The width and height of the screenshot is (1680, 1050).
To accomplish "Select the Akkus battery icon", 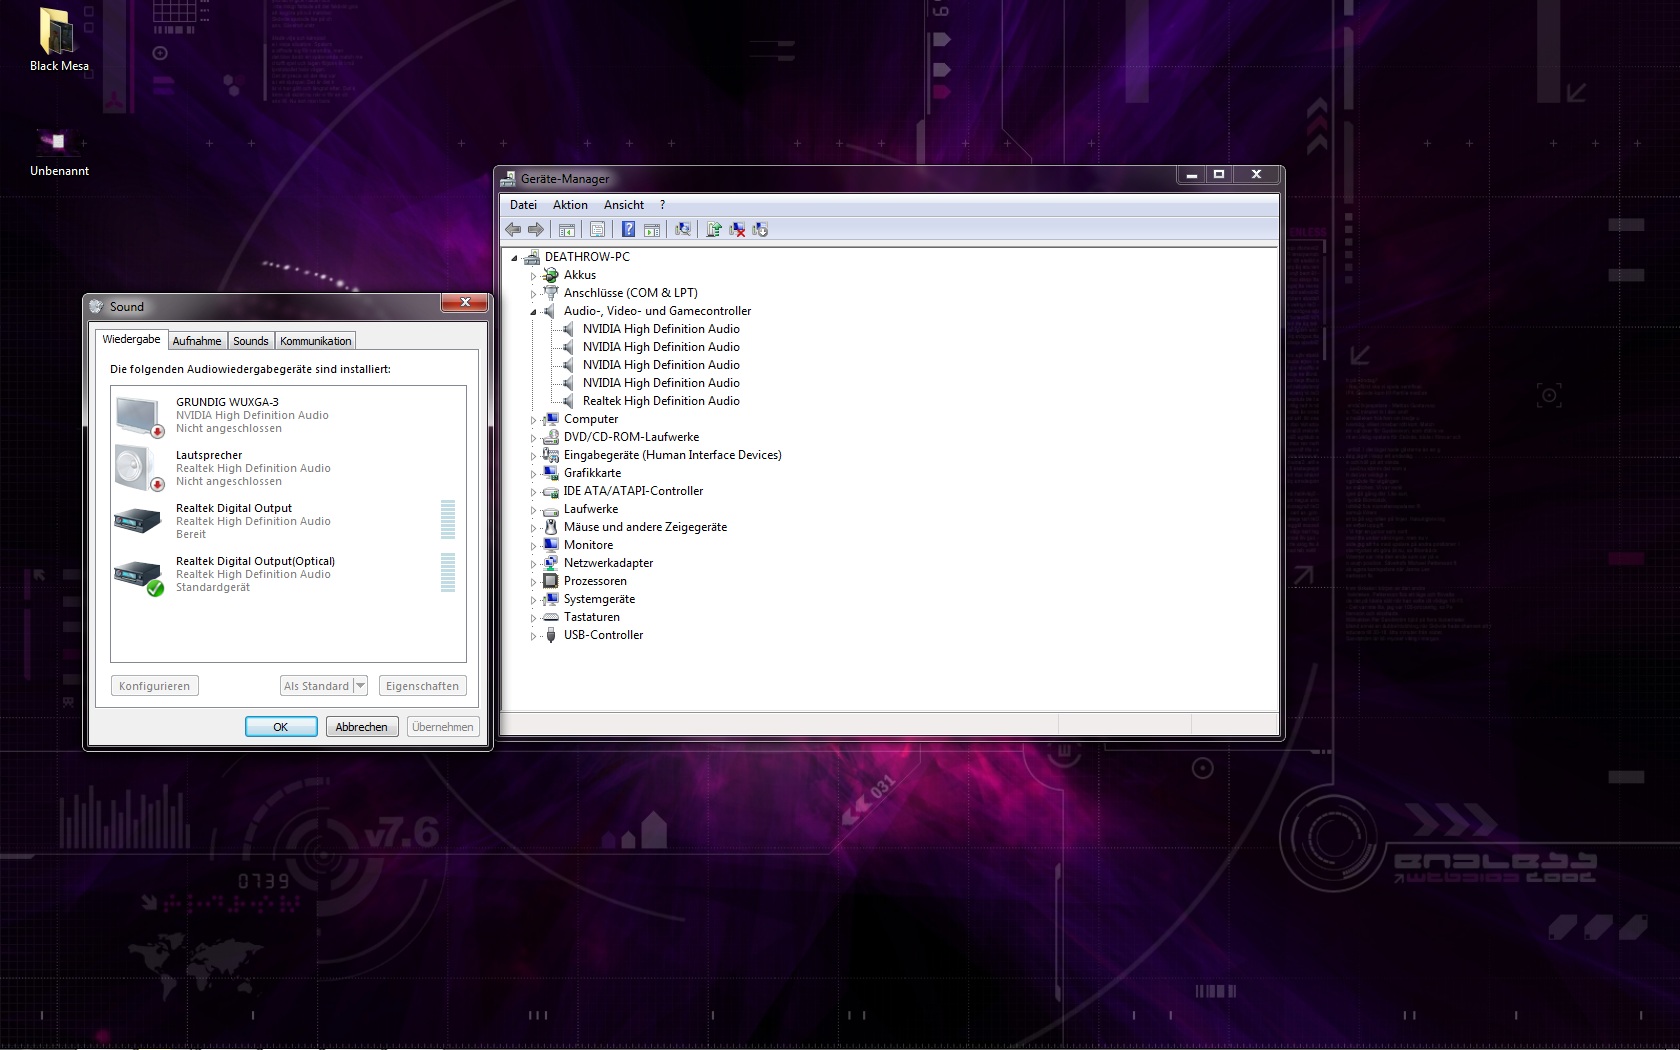I will pos(550,275).
